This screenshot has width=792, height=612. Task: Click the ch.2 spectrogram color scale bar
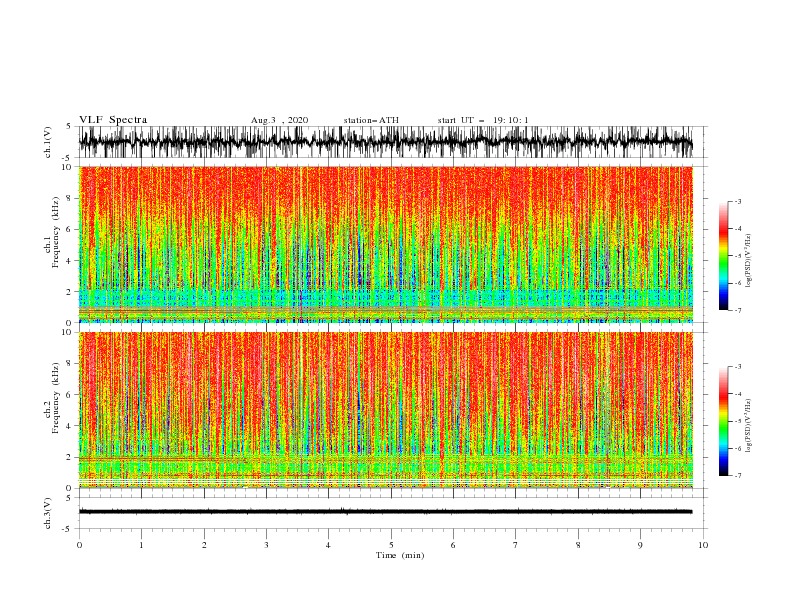click(723, 421)
